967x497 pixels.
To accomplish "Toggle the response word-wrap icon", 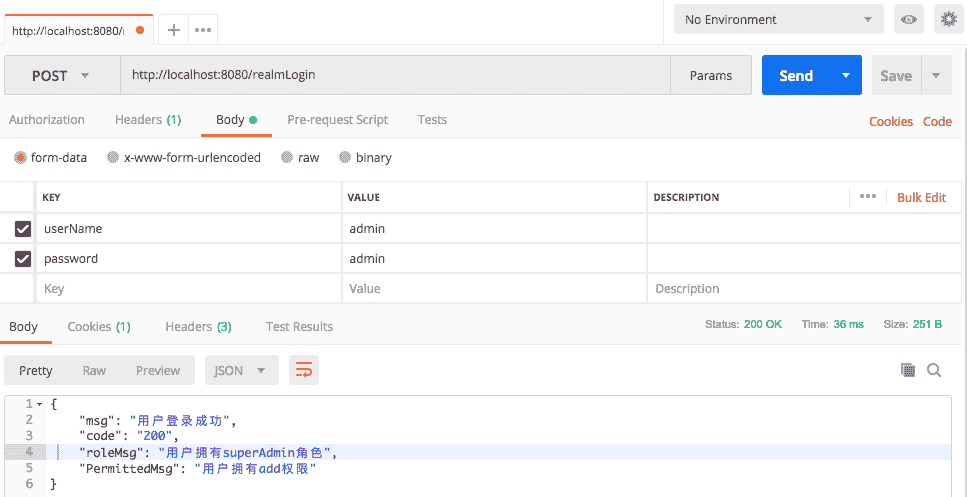I will point(304,370).
